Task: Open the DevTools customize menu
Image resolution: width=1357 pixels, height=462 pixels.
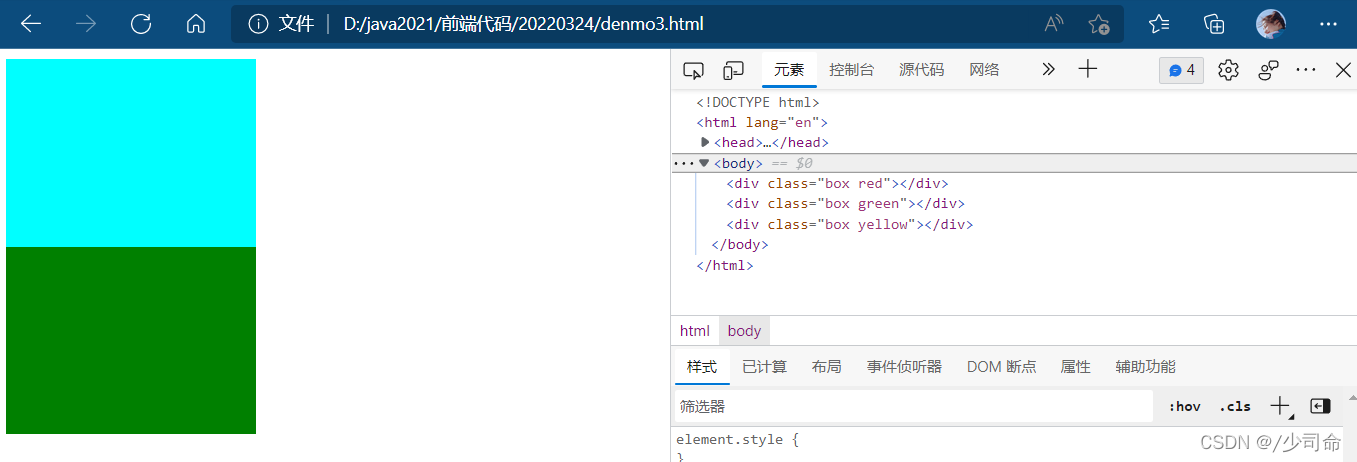Action: click(x=1306, y=70)
